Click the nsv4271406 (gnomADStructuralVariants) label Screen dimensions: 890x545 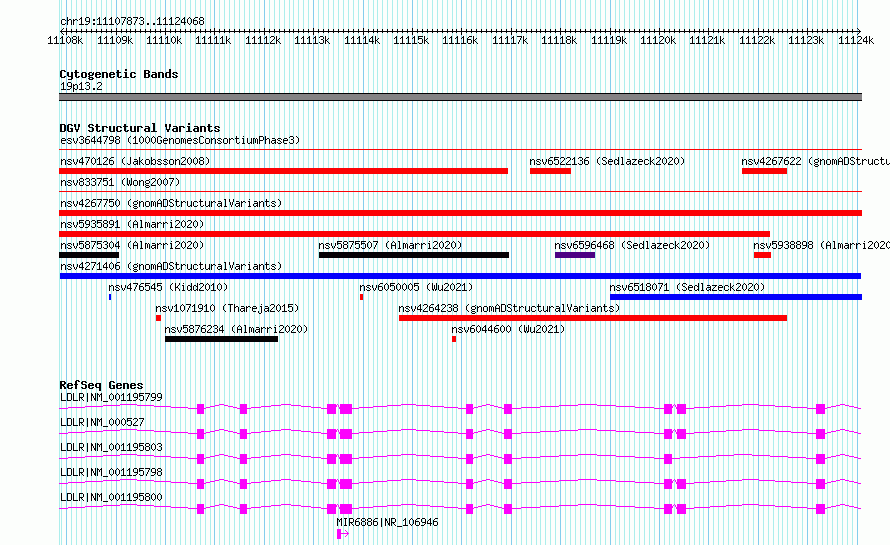[171, 266]
